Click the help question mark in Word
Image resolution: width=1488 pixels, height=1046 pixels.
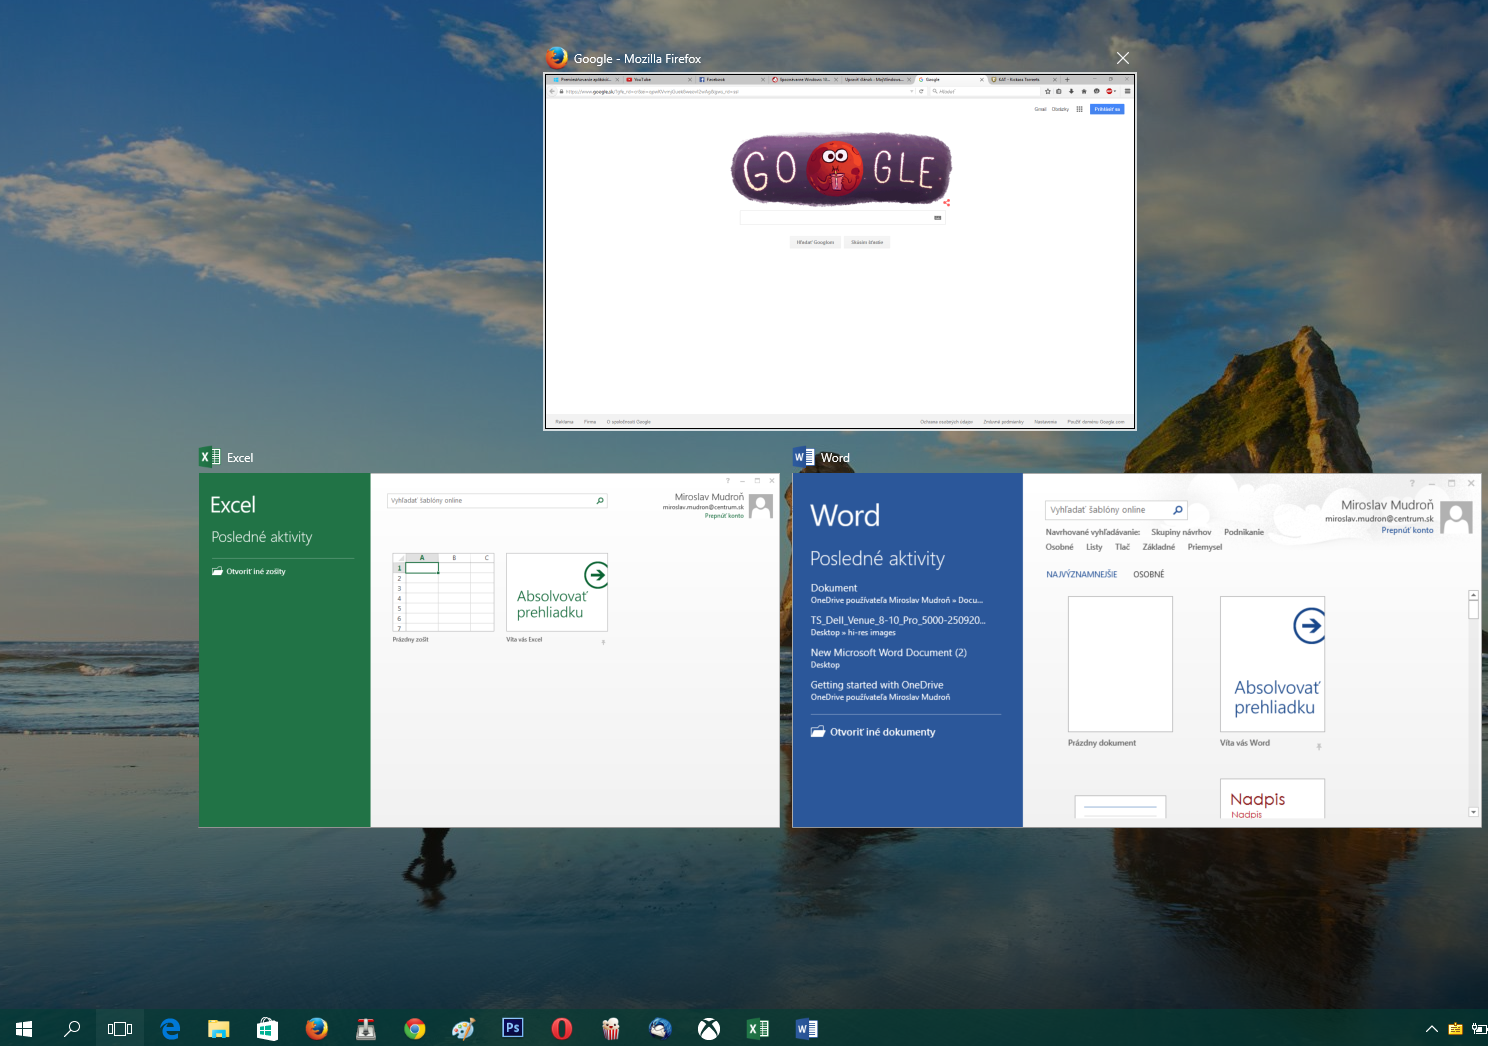(x=1412, y=483)
